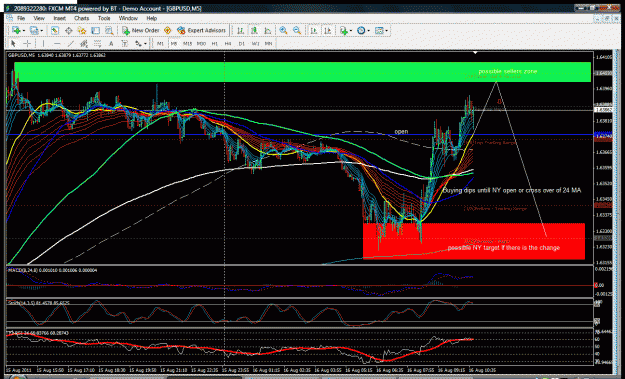This screenshot has width=625, height=379.
Task: Open the Window menu
Action: [128, 18]
